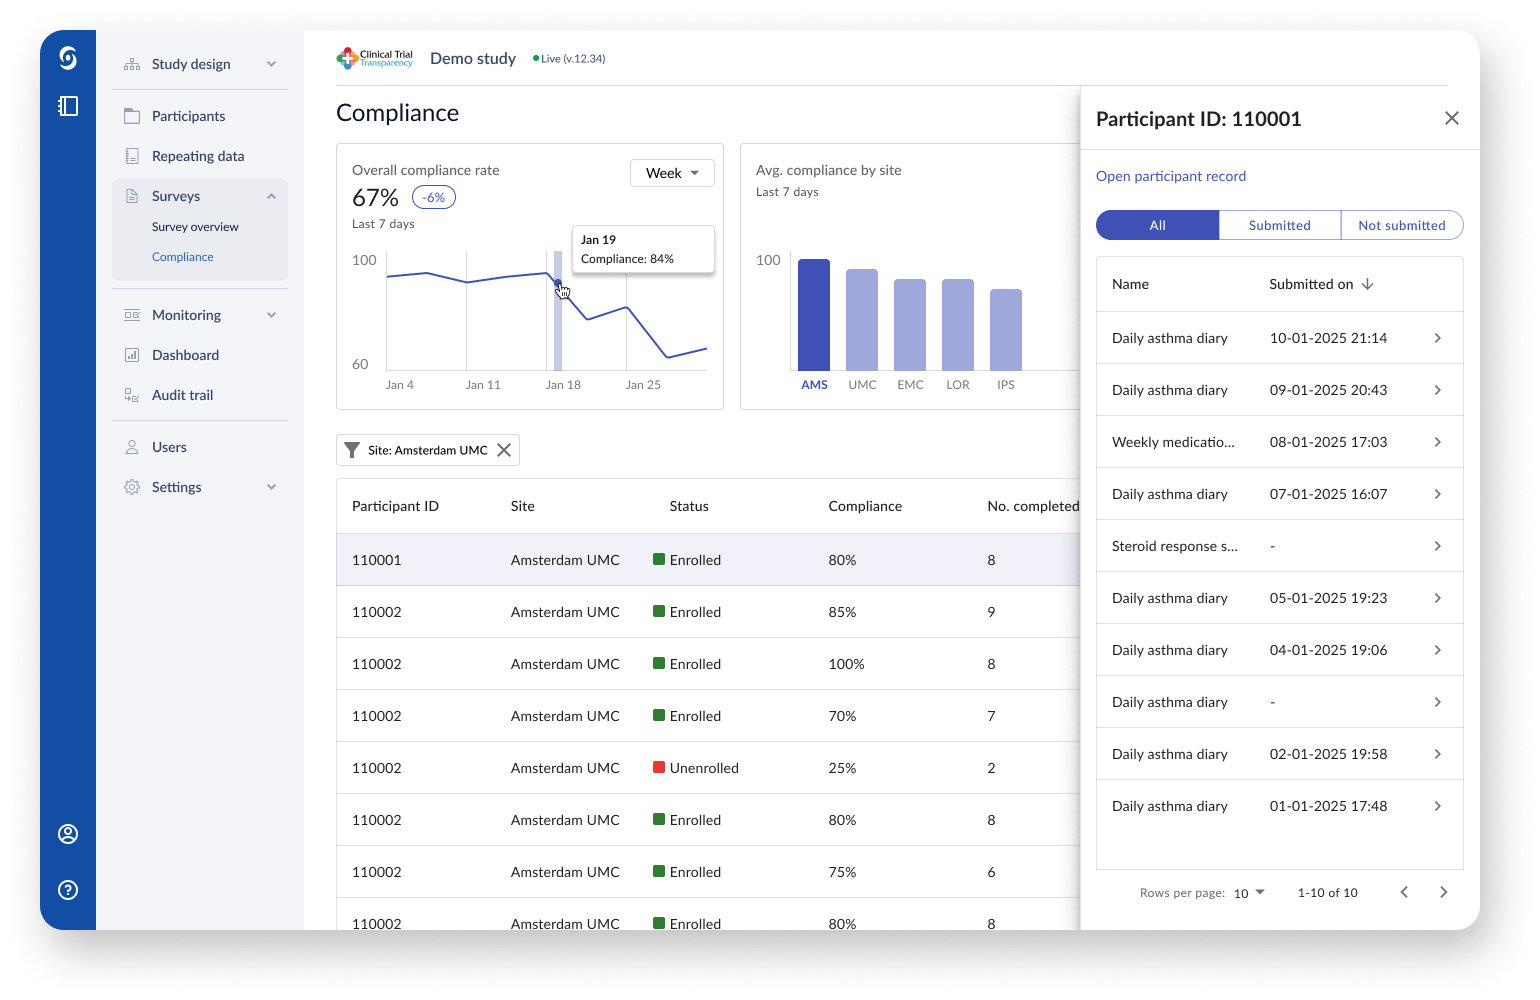Go to previous page of participant surveys
The image size is (1540, 1000).
pos(1404,892)
